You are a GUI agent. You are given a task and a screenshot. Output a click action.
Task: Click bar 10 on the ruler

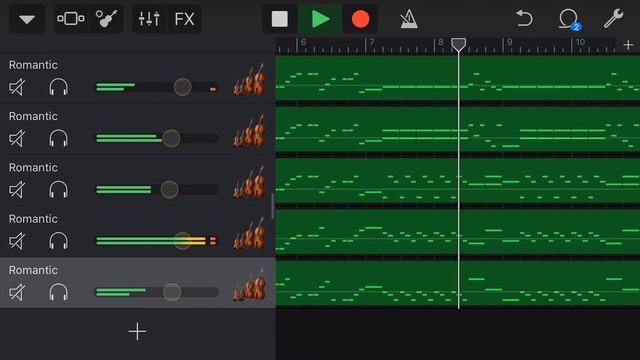point(580,42)
